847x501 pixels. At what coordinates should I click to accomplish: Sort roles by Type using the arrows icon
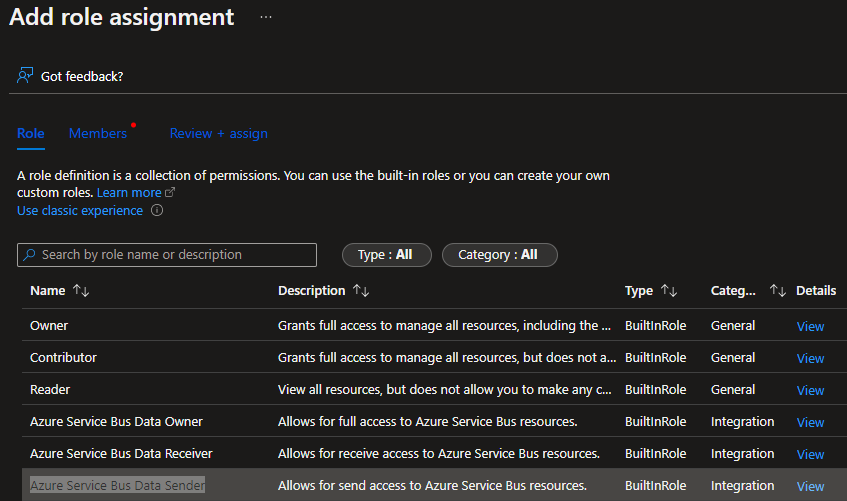669,291
